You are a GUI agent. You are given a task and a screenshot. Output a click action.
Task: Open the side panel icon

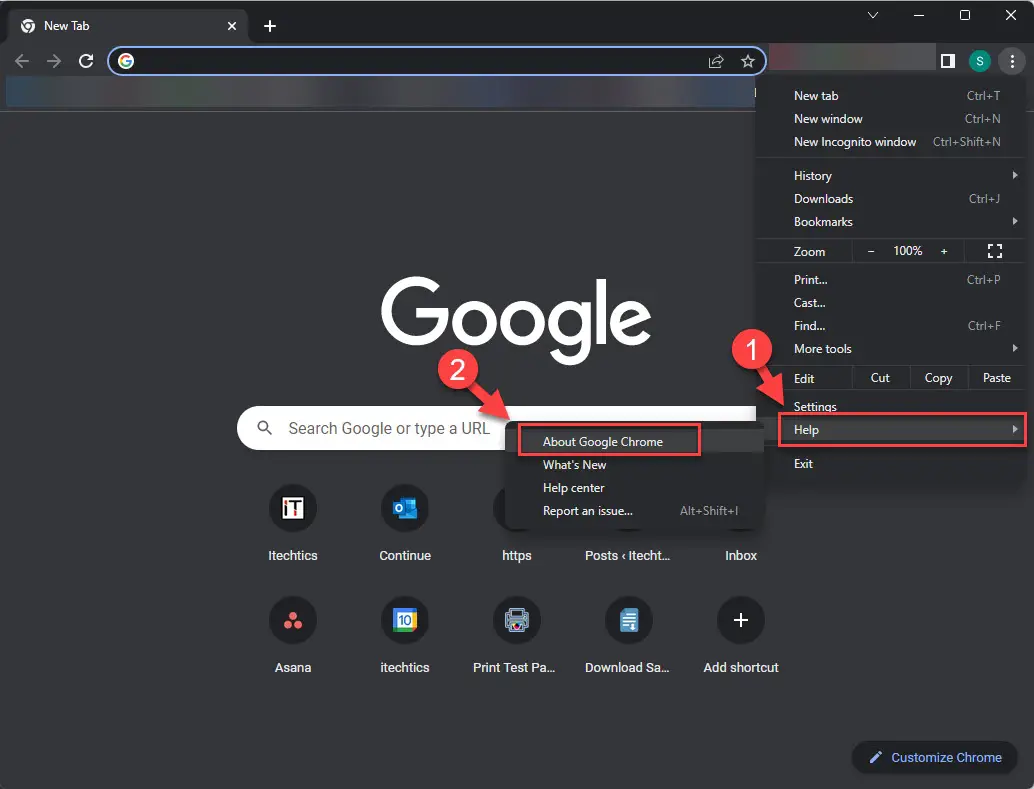[x=947, y=61]
